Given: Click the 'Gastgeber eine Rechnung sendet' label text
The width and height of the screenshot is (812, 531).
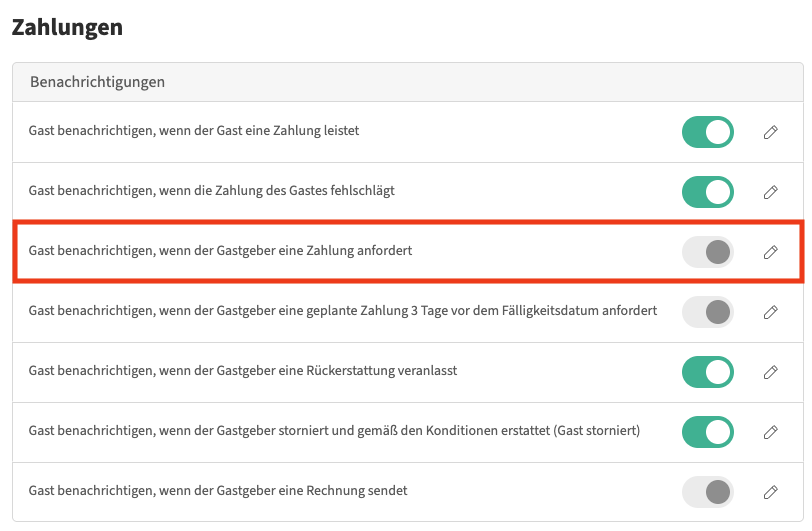Looking at the screenshot, I should tap(218, 491).
